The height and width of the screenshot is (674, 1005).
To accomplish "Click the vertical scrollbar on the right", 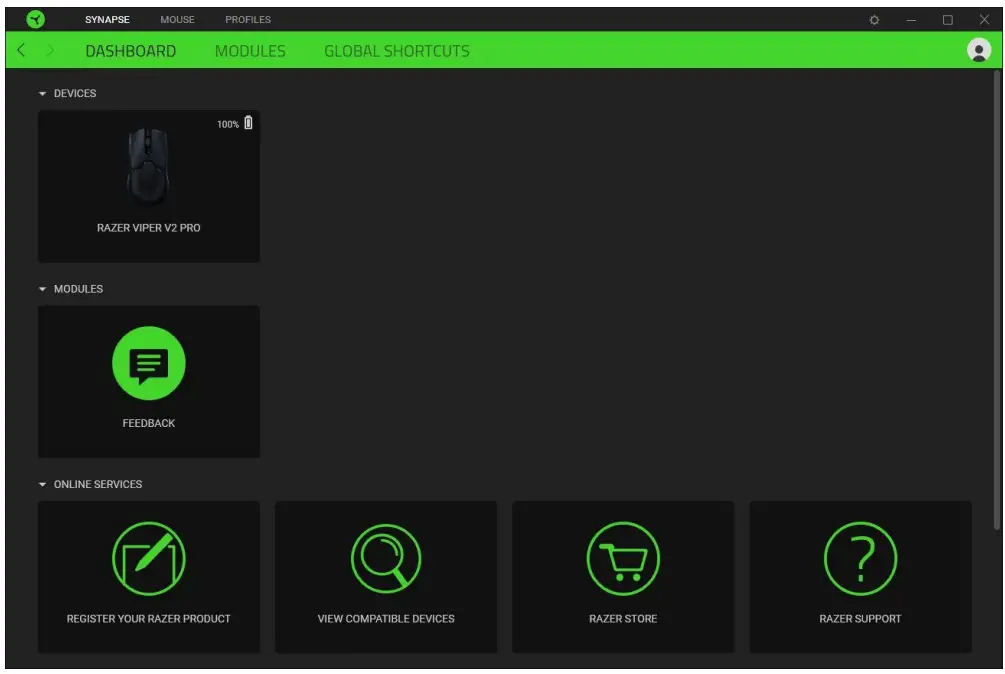I will coord(997,300).
